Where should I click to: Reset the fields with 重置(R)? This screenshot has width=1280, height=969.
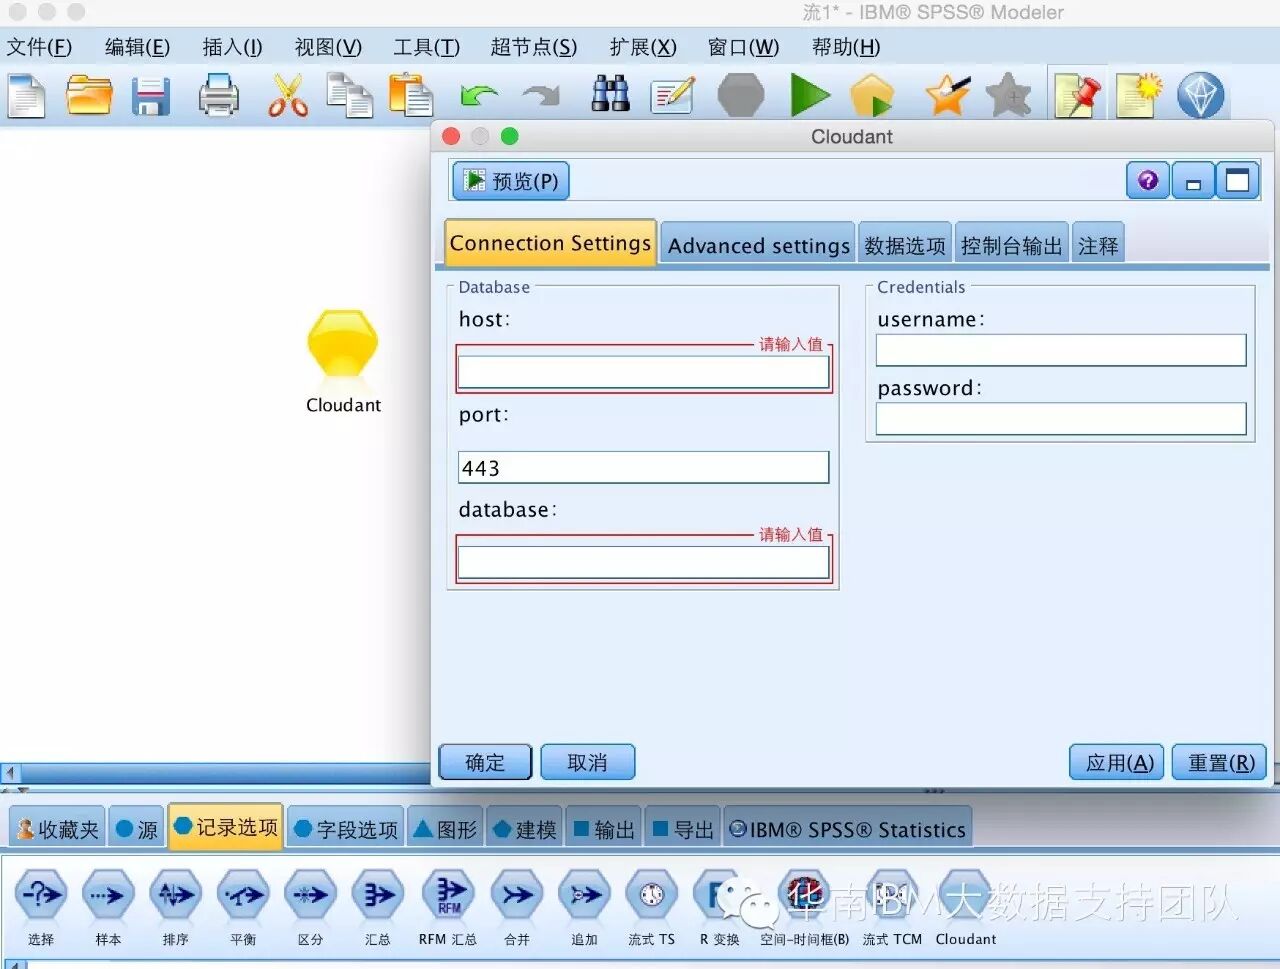[1220, 762]
